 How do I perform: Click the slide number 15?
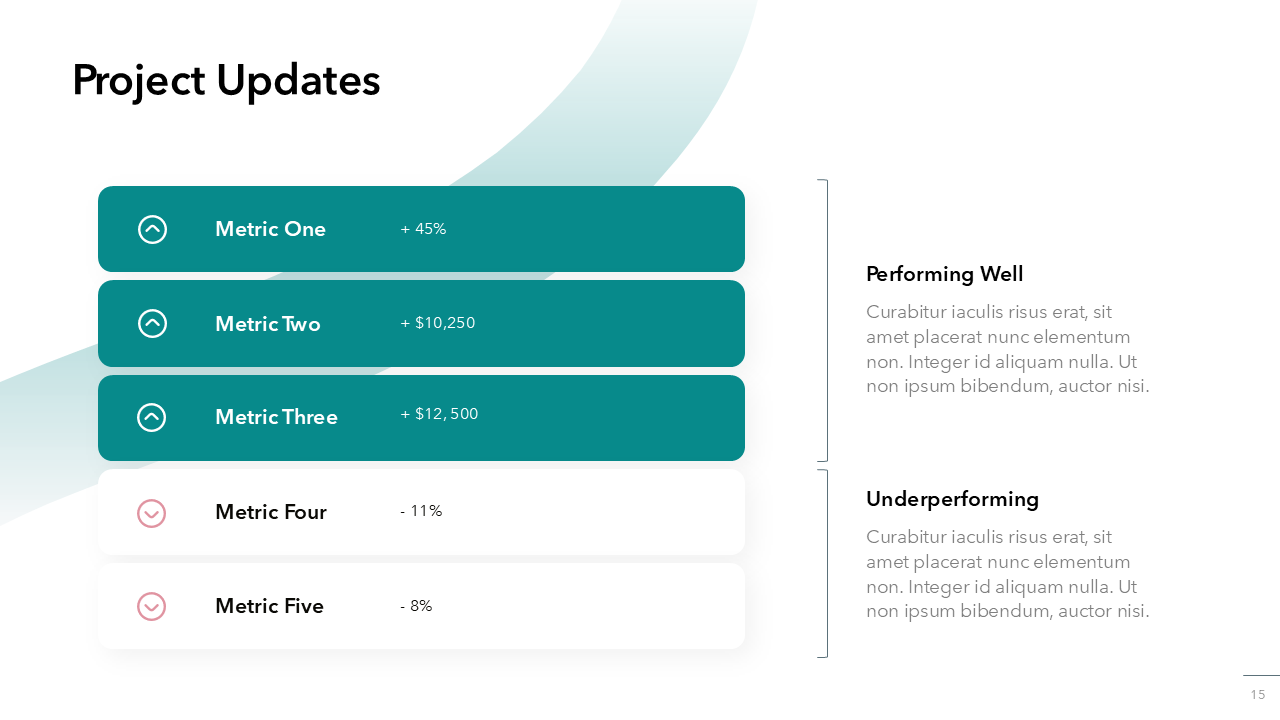click(1257, 694)
